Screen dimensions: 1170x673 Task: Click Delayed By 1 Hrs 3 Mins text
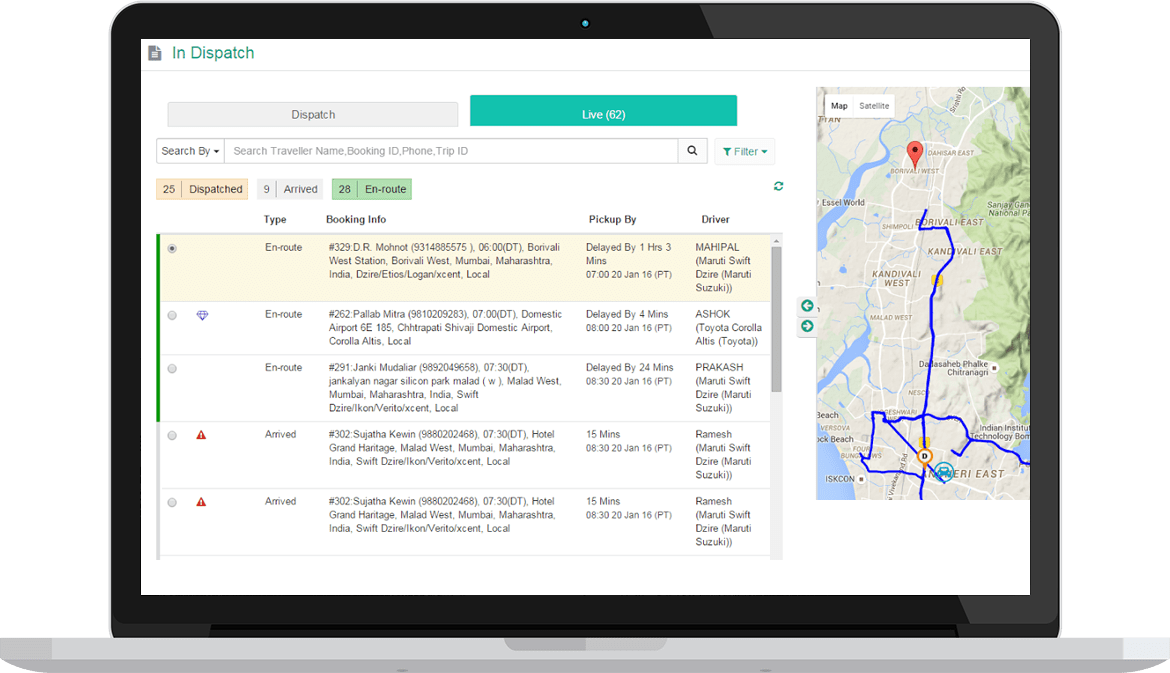(629, 254)
